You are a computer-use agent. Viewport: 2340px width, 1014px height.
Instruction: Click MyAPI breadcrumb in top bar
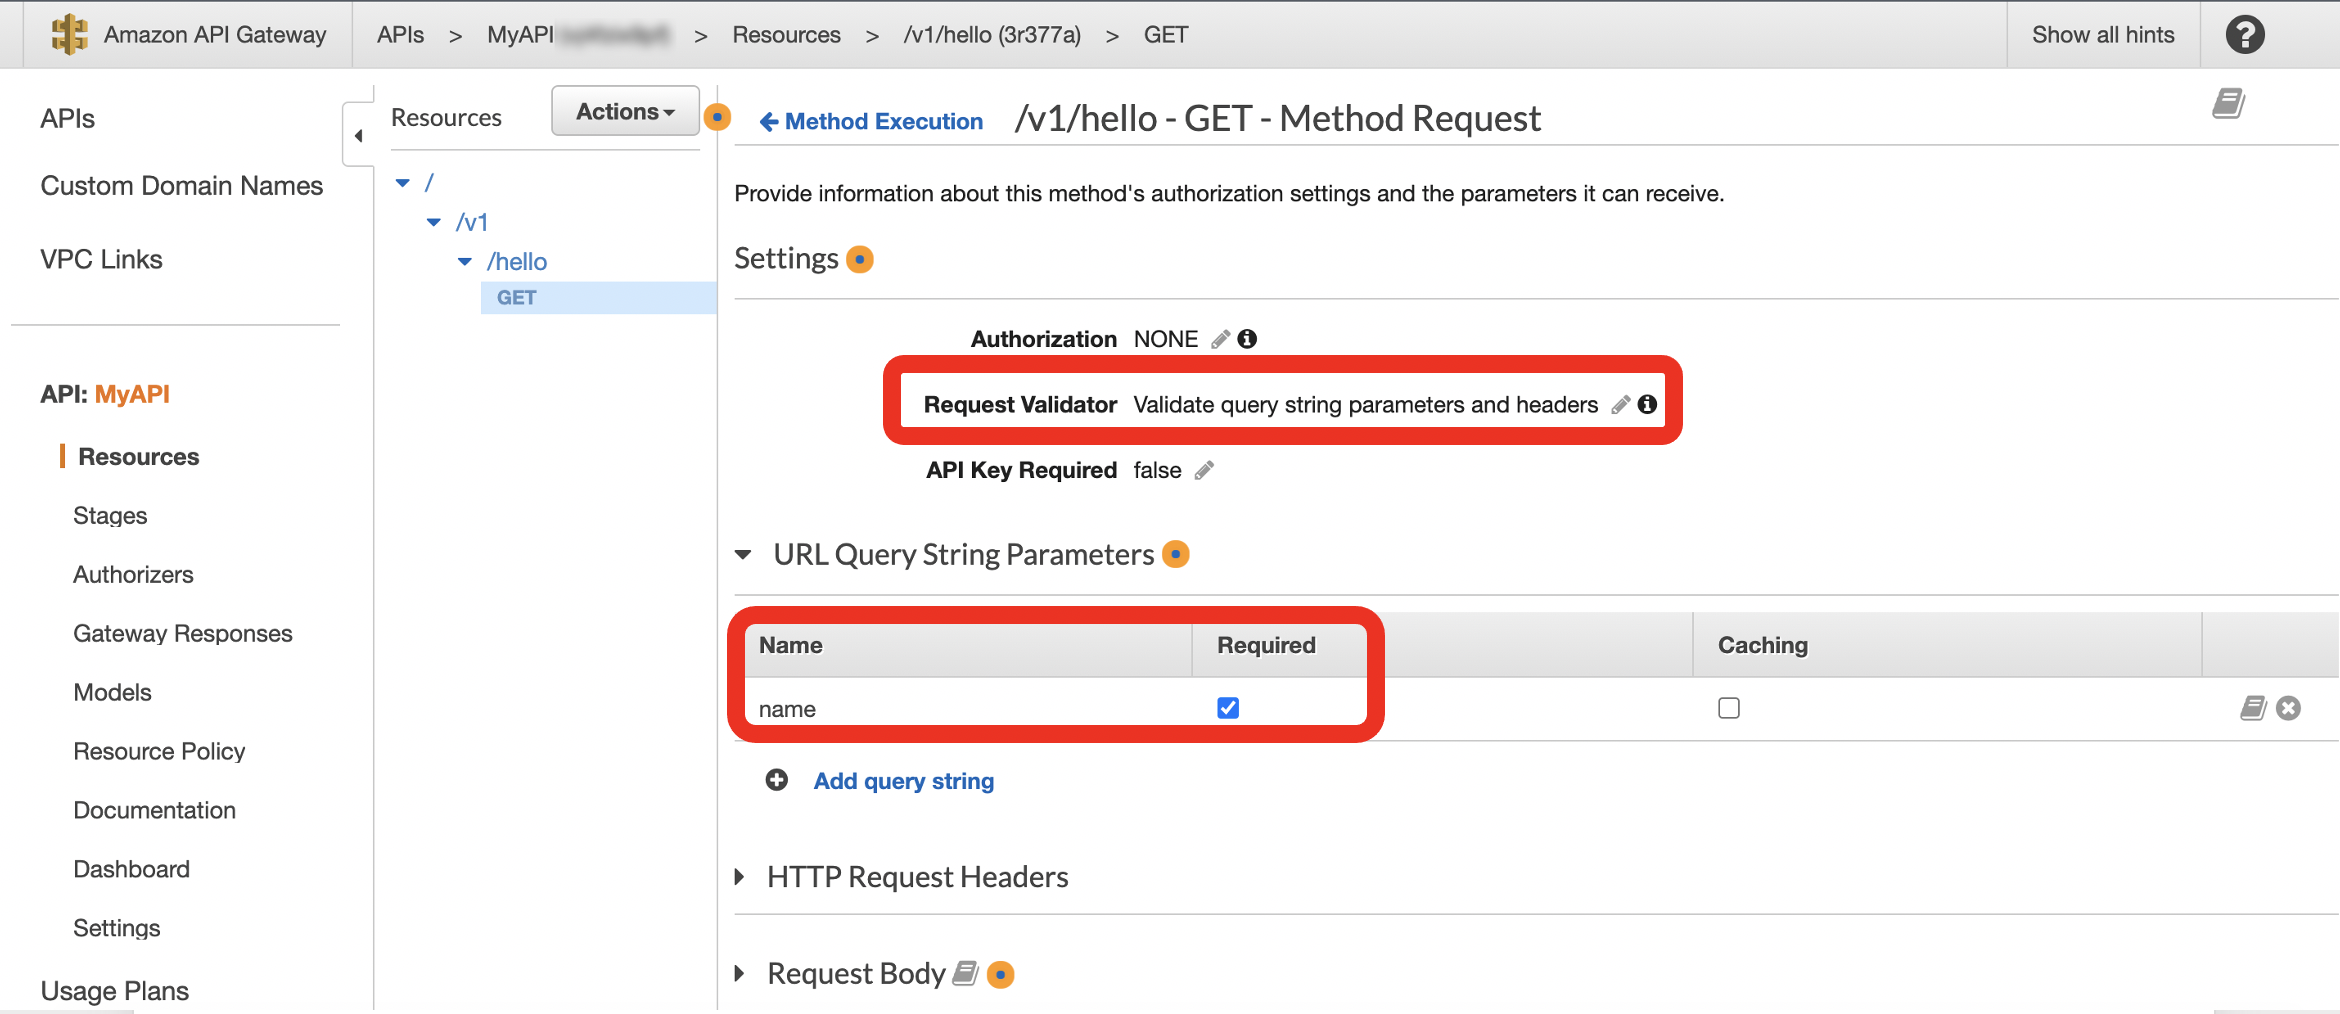click(521, 35)
